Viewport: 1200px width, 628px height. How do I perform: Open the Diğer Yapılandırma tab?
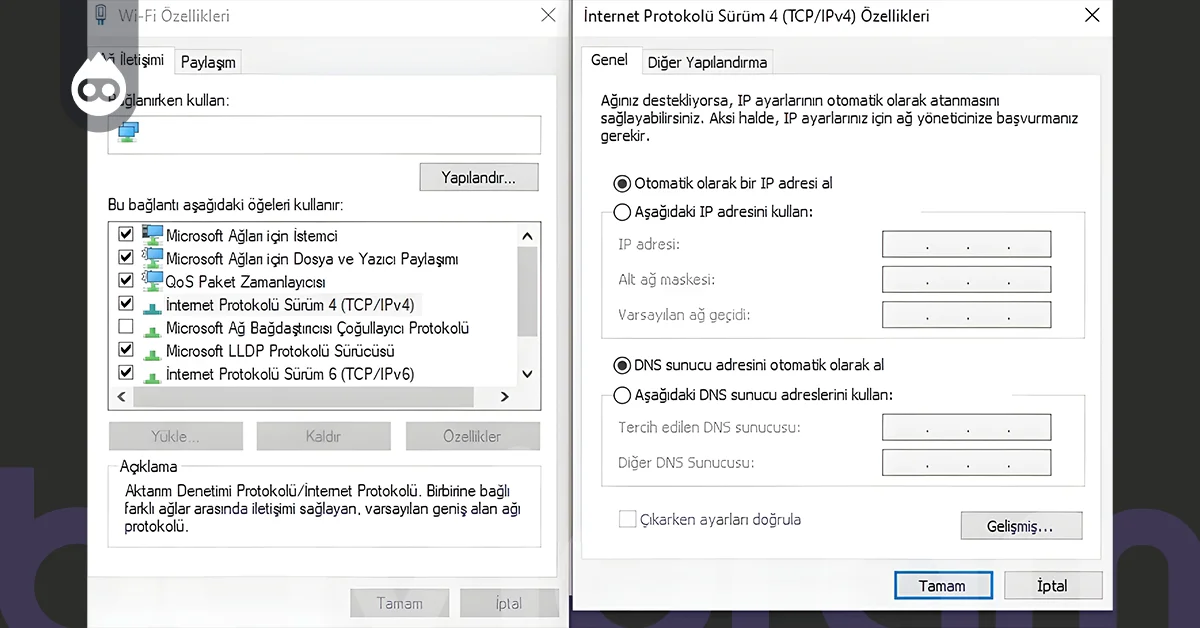tap(707, 61)
